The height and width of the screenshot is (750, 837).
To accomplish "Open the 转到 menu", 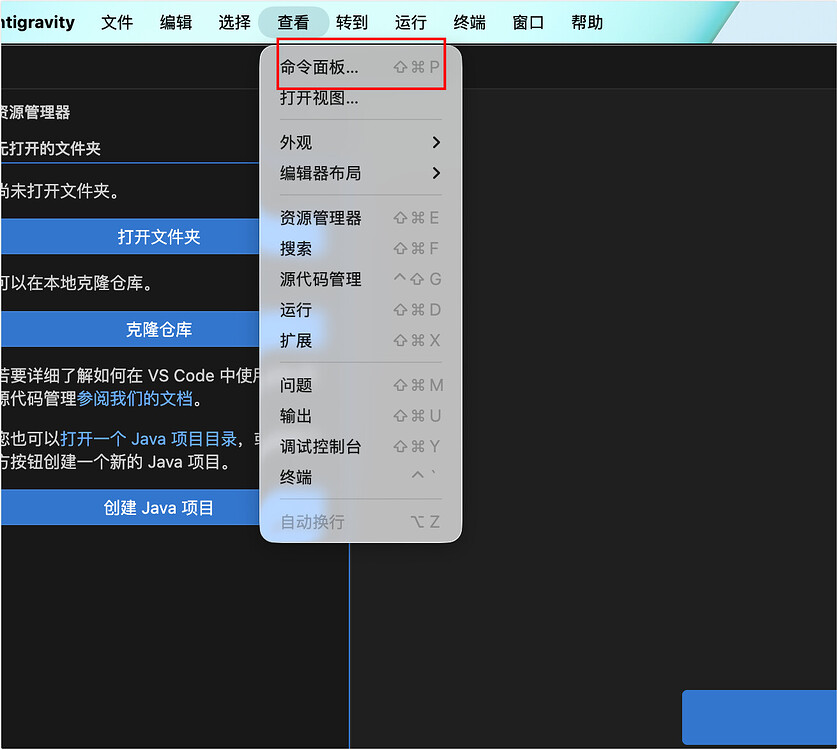I will pos(352,22).
